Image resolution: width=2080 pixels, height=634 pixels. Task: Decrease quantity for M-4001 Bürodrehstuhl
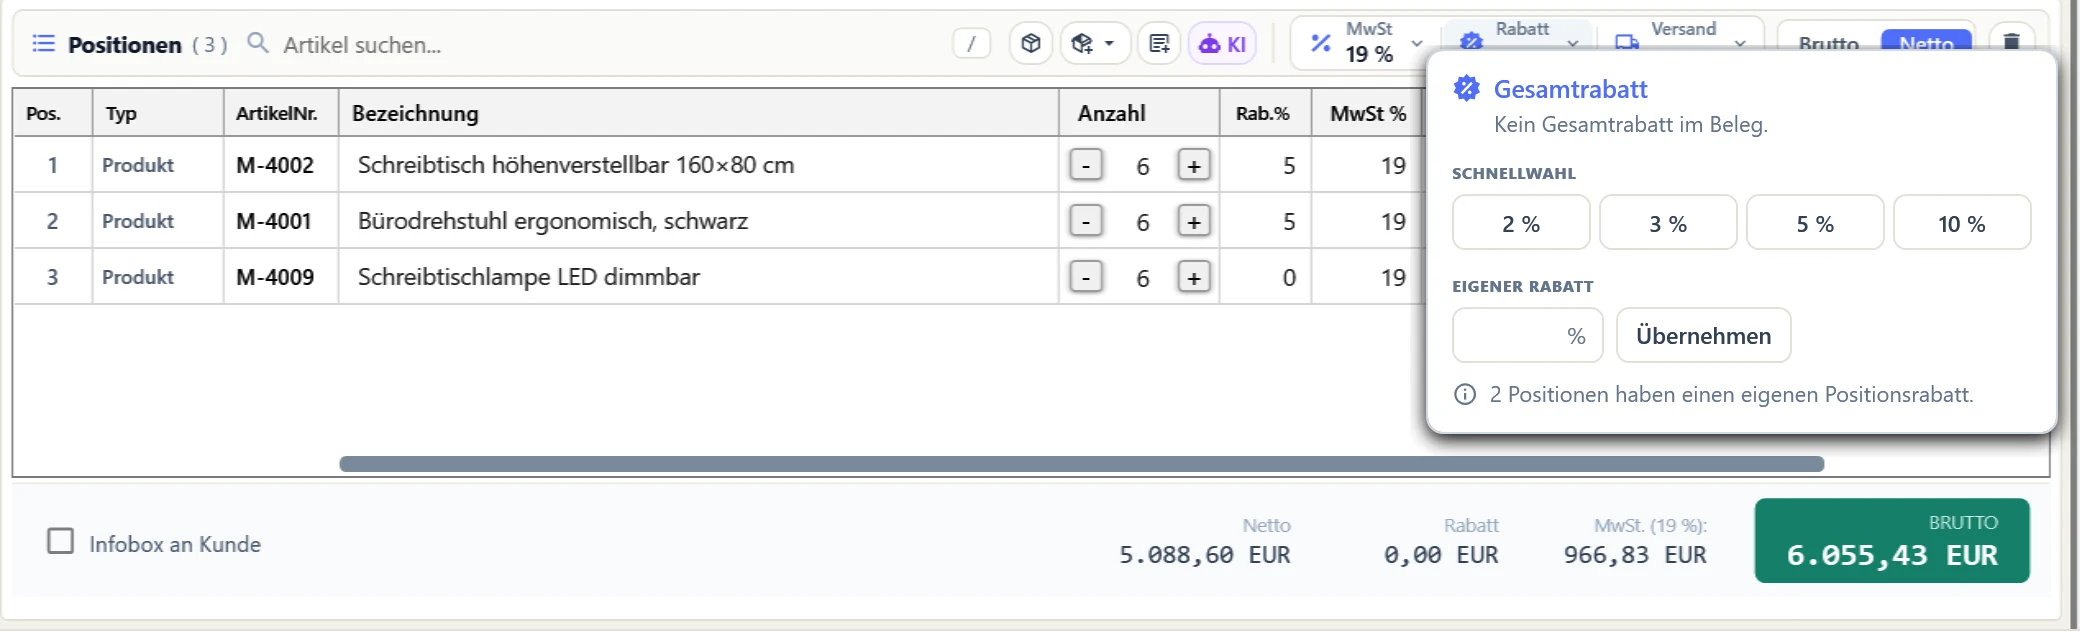1086,221
